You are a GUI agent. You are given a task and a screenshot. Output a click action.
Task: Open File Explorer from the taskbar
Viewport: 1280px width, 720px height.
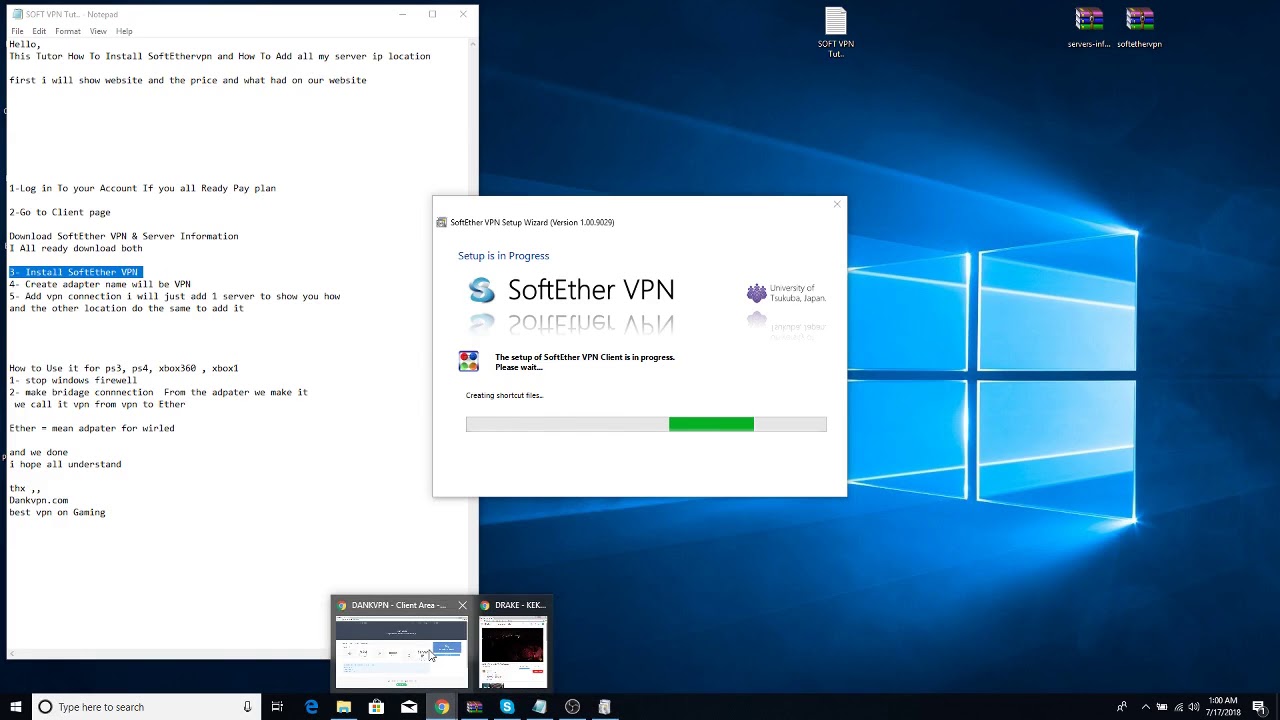(x=344, y=707)
